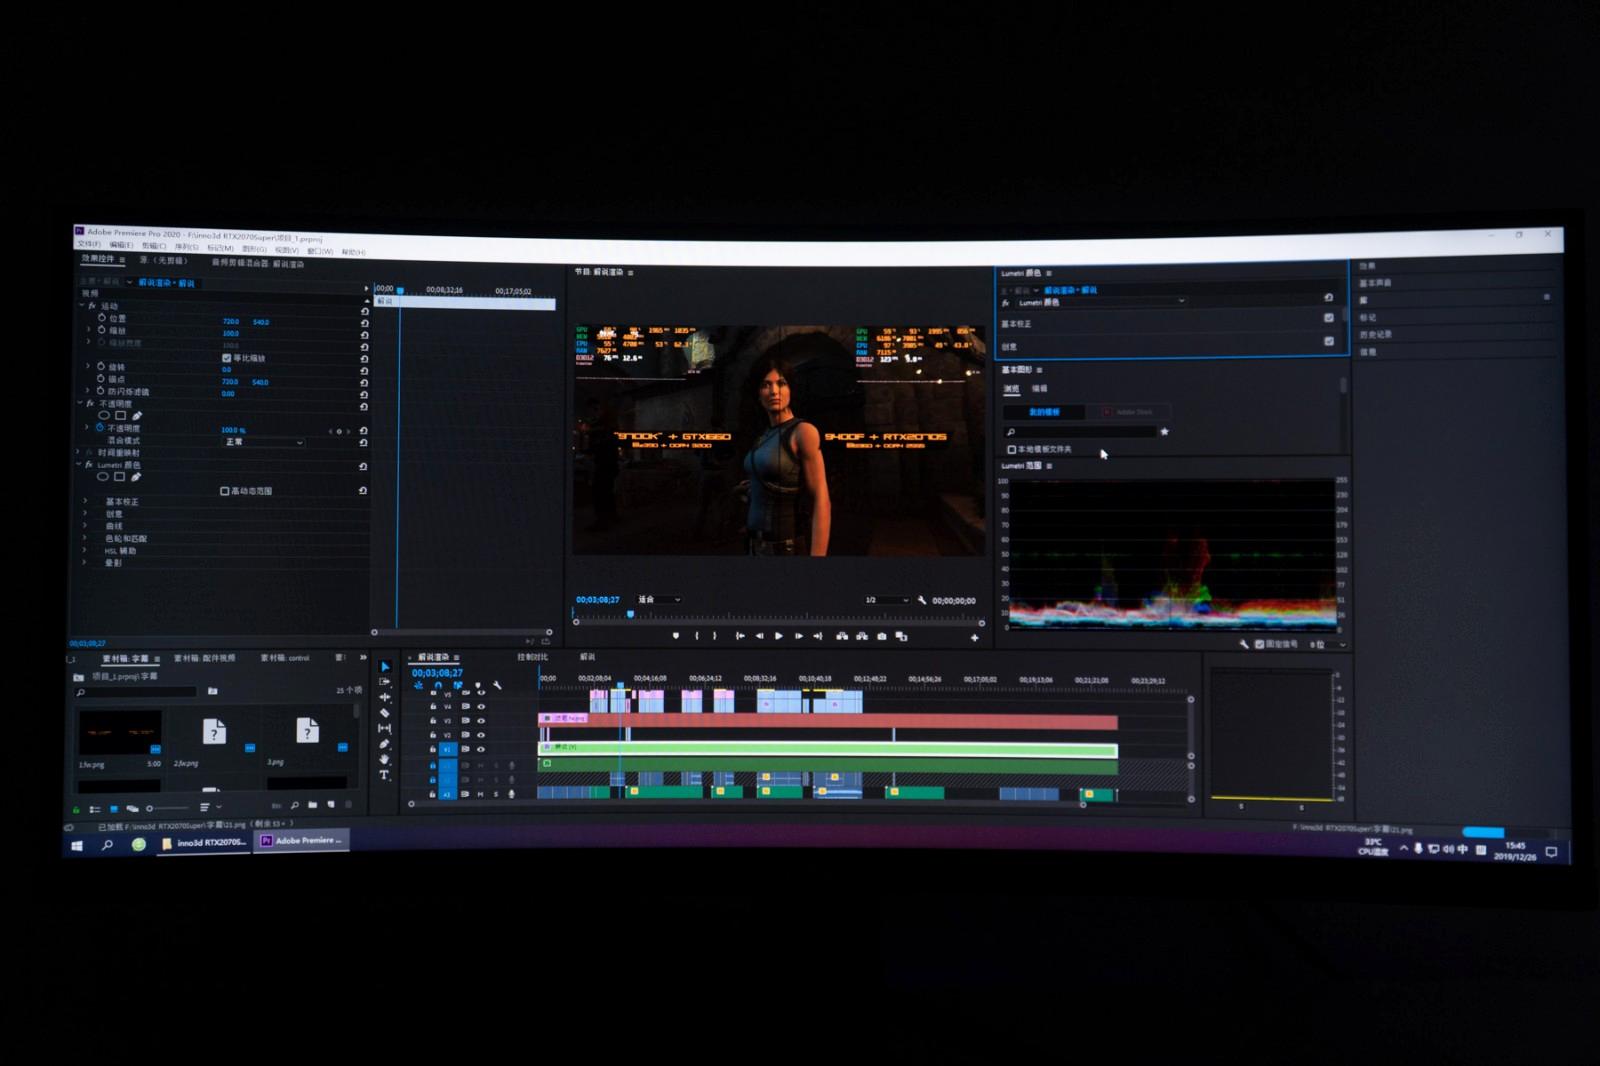This screenshot has height=1066, width=1600.
Task: Hide track V4 with its eye icon
Action: 480,706
